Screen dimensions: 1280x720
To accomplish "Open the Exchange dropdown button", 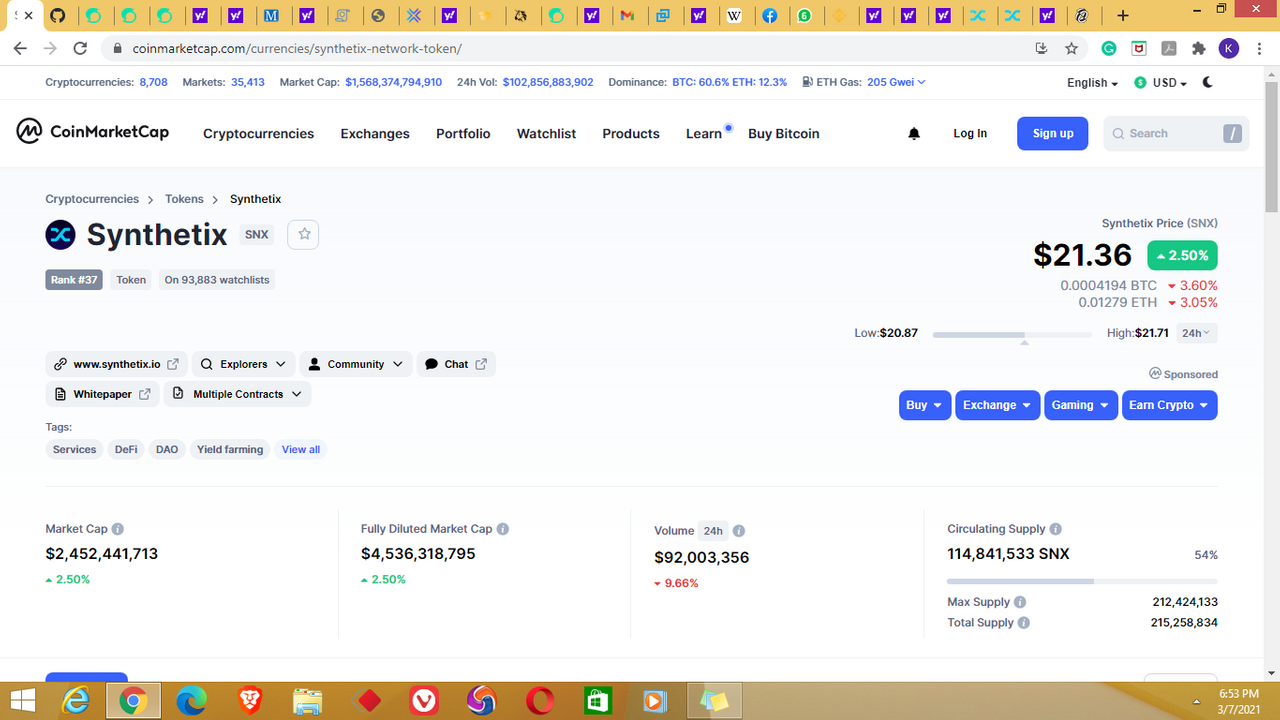I will (998, 405).
